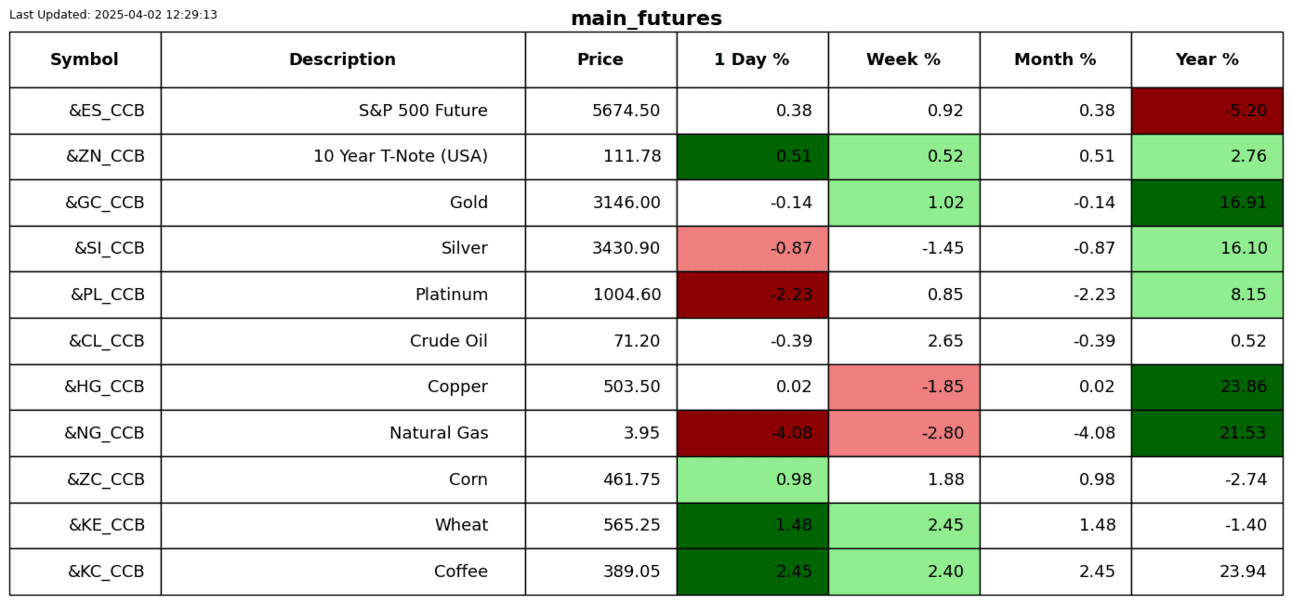Click the Crude Oil description cell
1292x604 pixels.
(x=343, y=341)
